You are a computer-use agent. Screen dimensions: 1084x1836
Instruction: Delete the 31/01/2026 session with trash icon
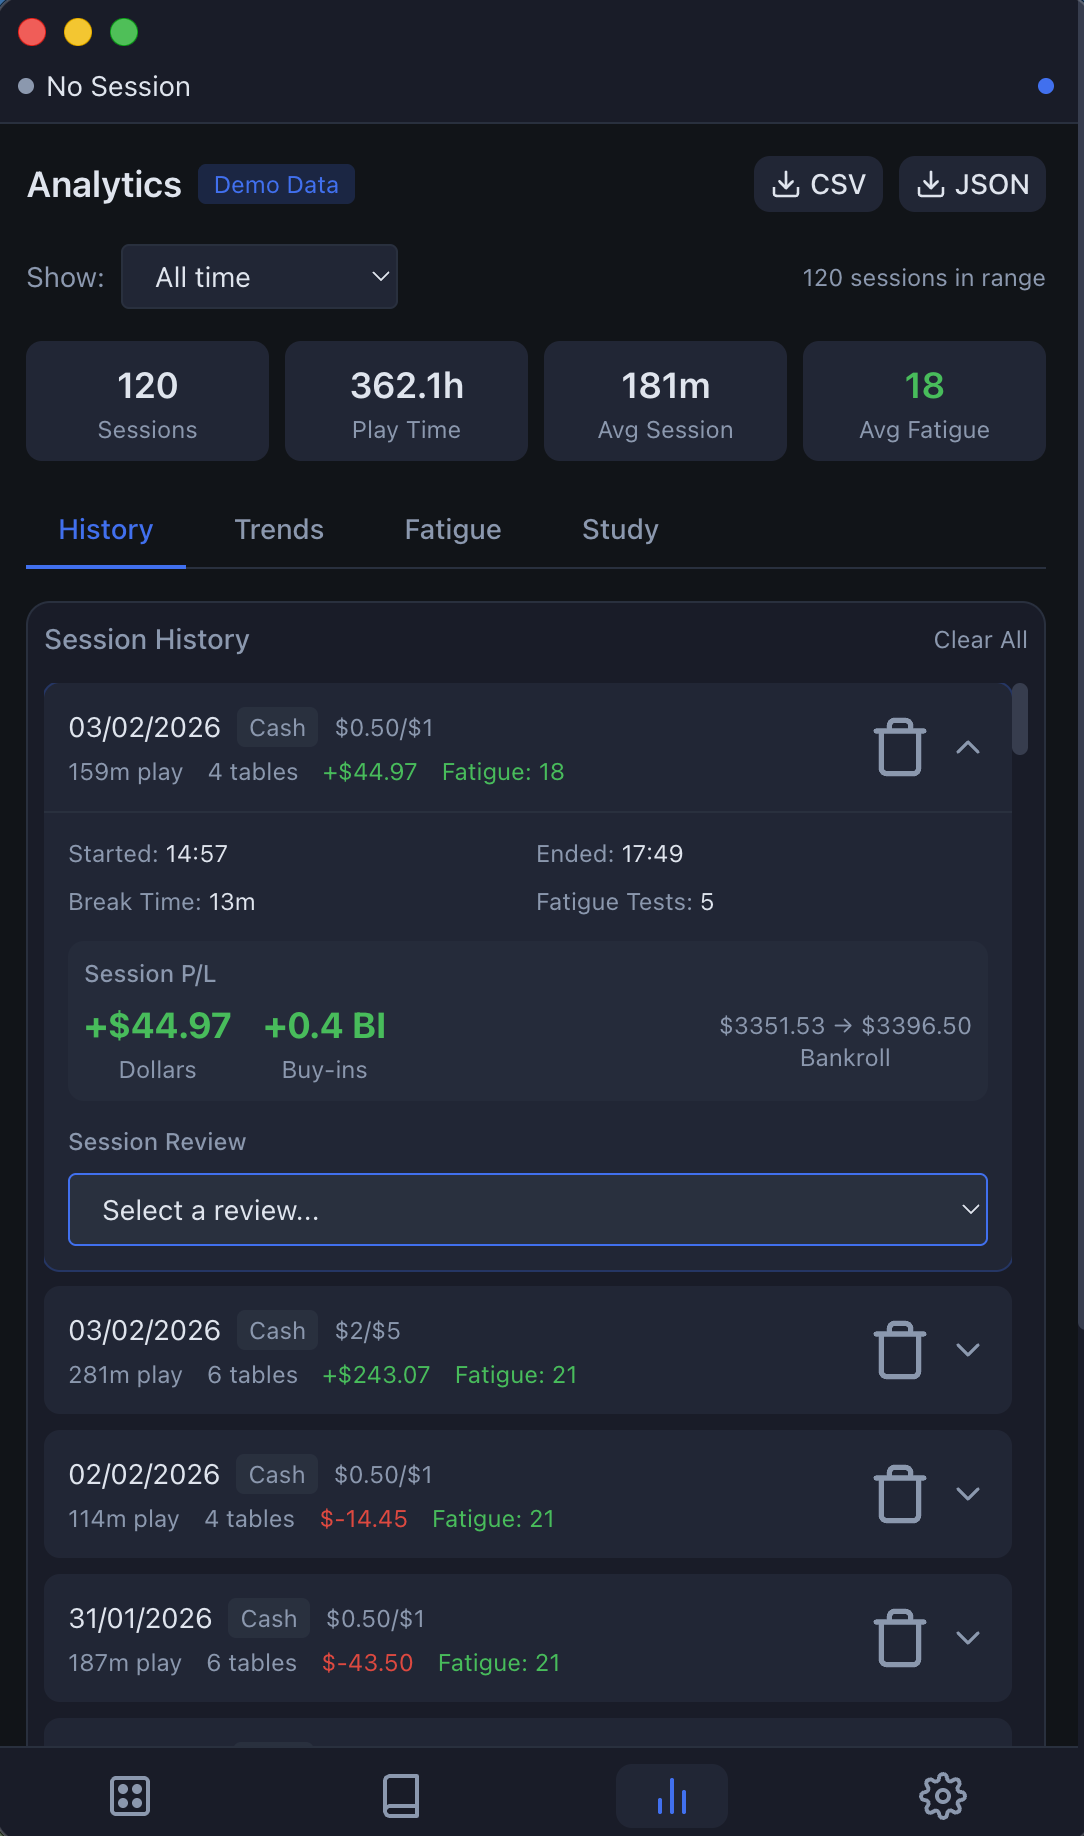point(899,1639)
